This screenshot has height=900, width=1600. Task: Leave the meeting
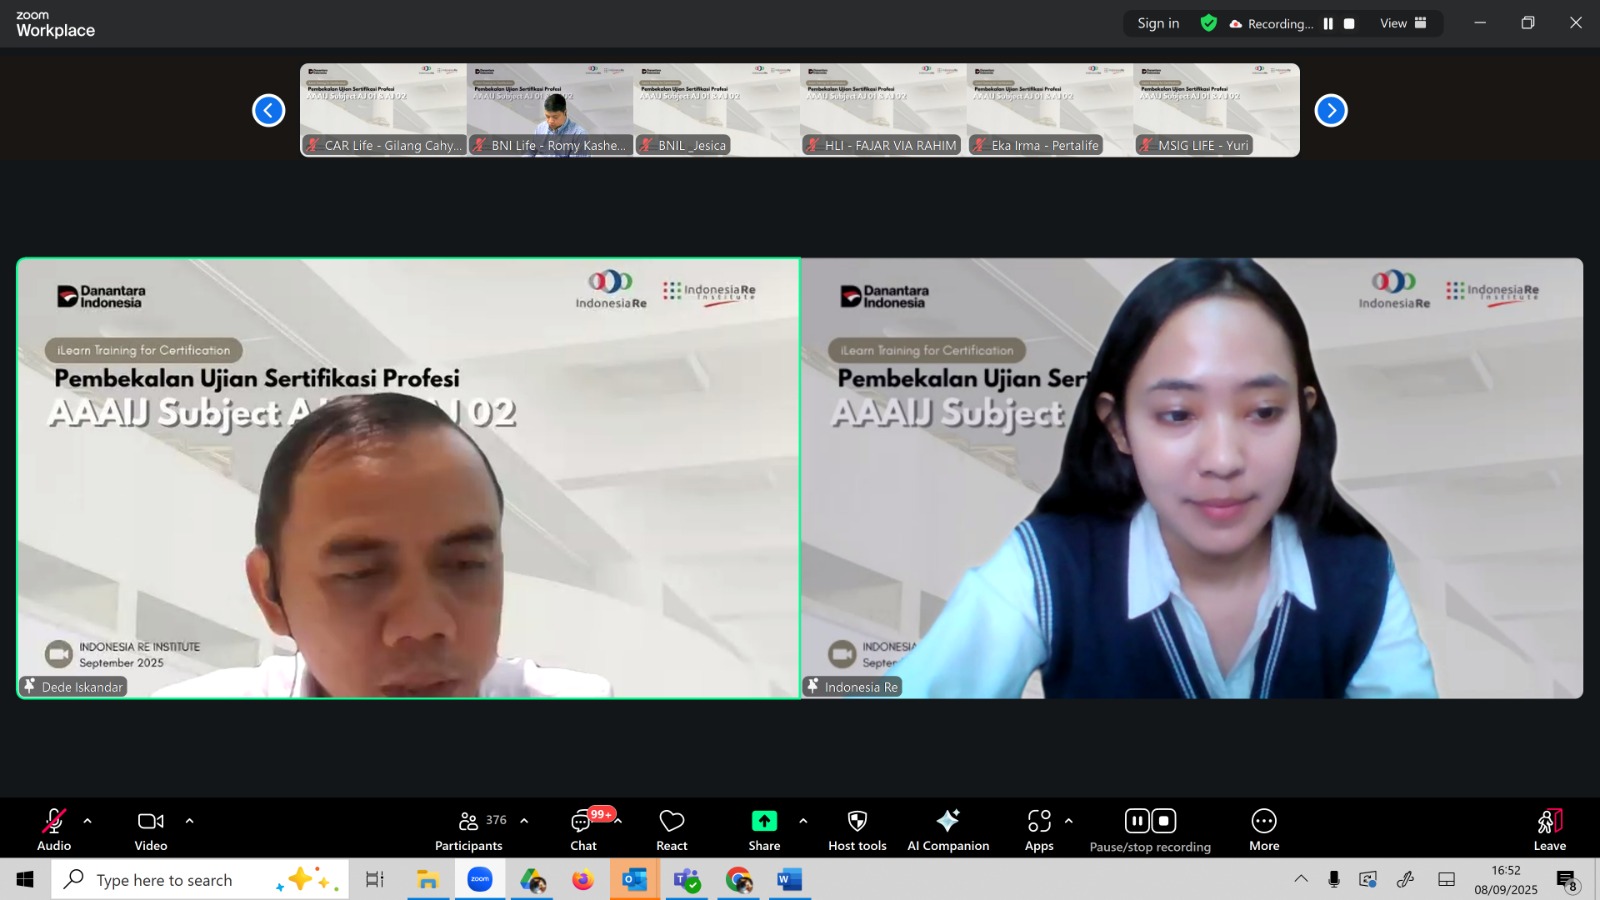click(1549, 830)
